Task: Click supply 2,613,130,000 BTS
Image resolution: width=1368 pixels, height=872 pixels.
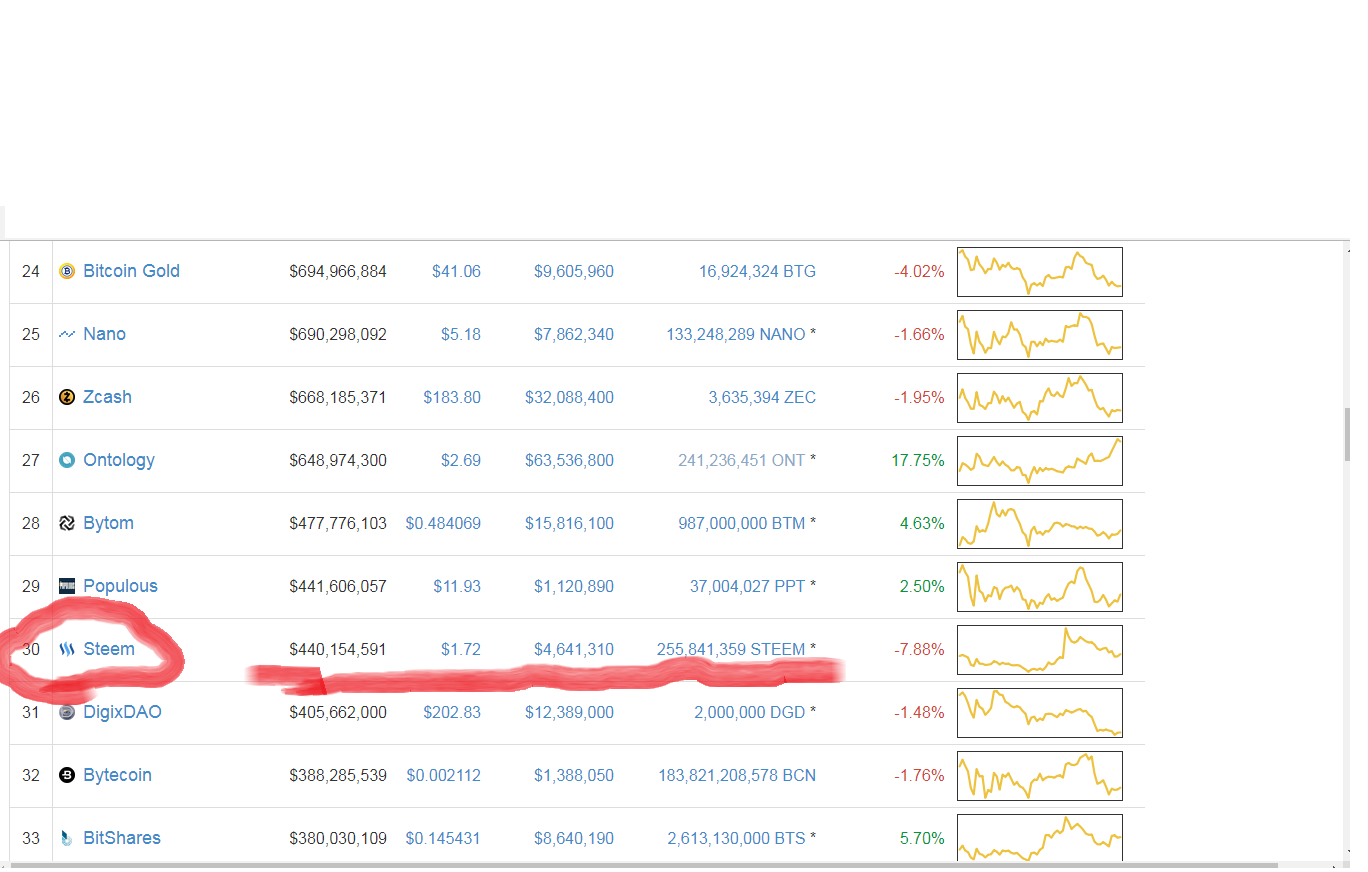Action: click(736, 838)
